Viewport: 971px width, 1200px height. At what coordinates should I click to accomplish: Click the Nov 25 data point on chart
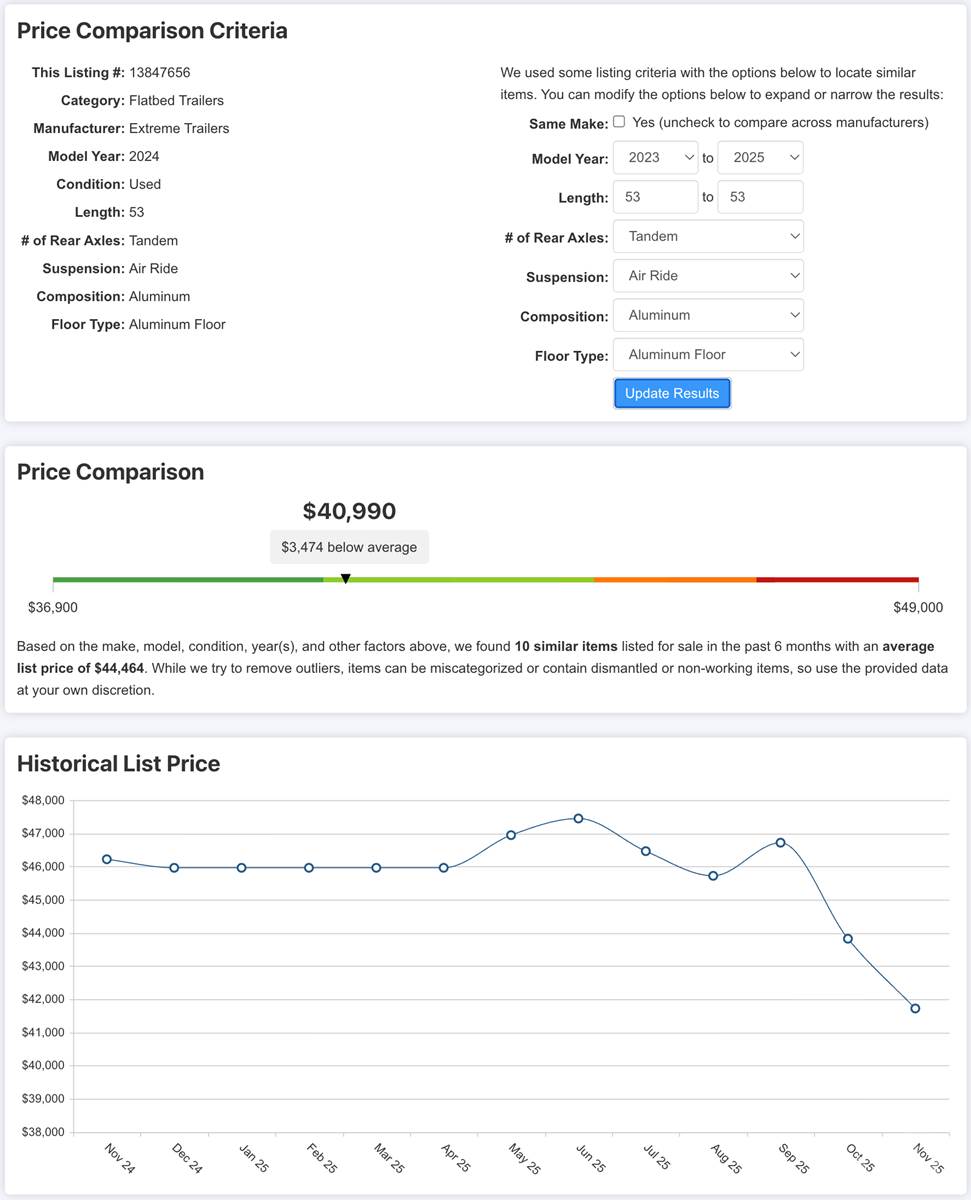point(915,1008)
